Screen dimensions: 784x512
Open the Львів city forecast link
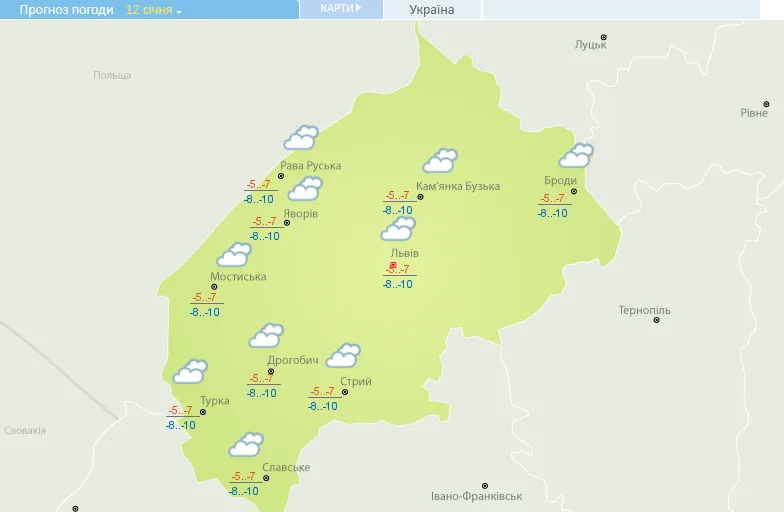(406, 253)
